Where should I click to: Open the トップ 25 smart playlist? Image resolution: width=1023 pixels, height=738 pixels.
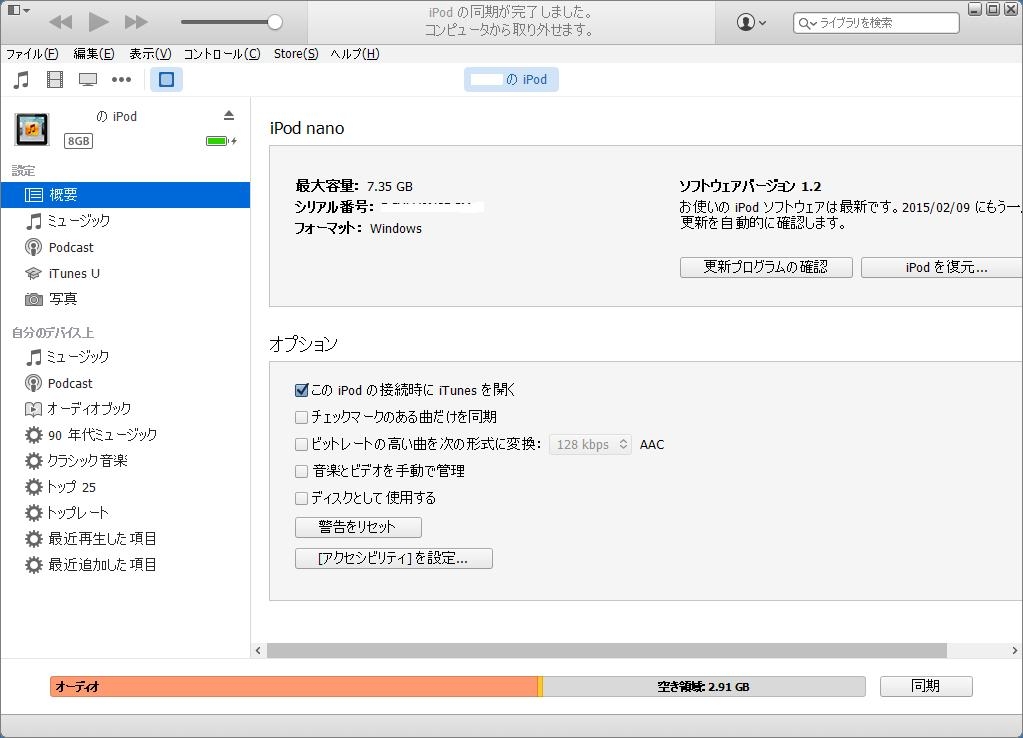pos(125,487)
